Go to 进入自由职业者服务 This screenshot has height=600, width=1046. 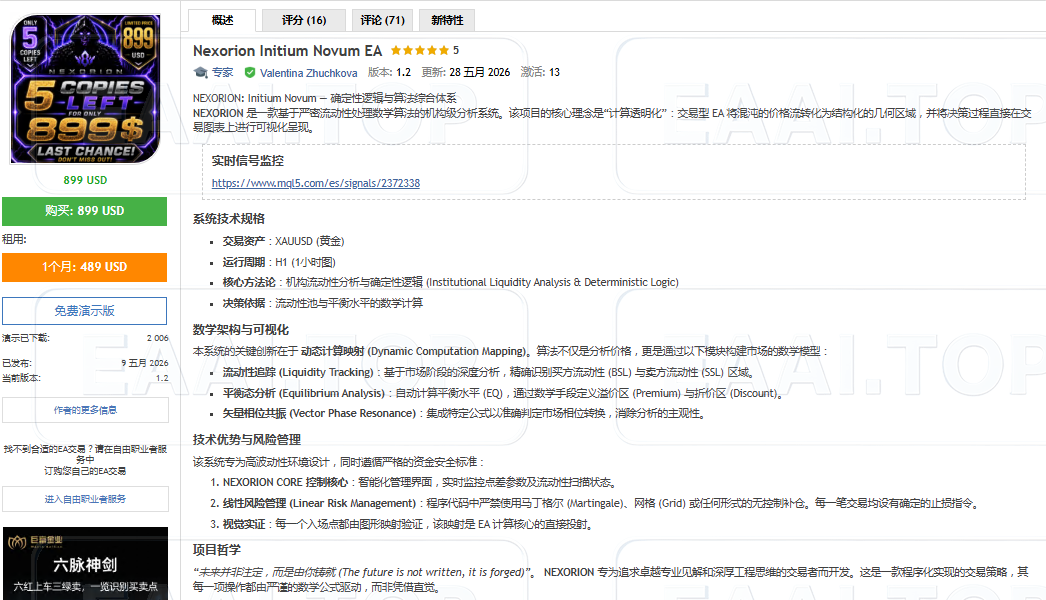[85, 499]
